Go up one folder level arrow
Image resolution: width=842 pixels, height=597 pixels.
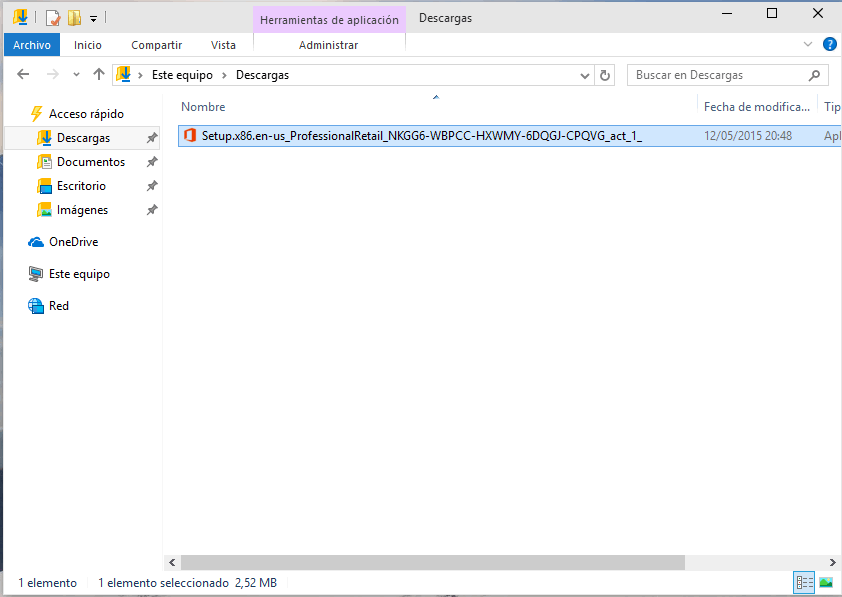click(98, 75)
